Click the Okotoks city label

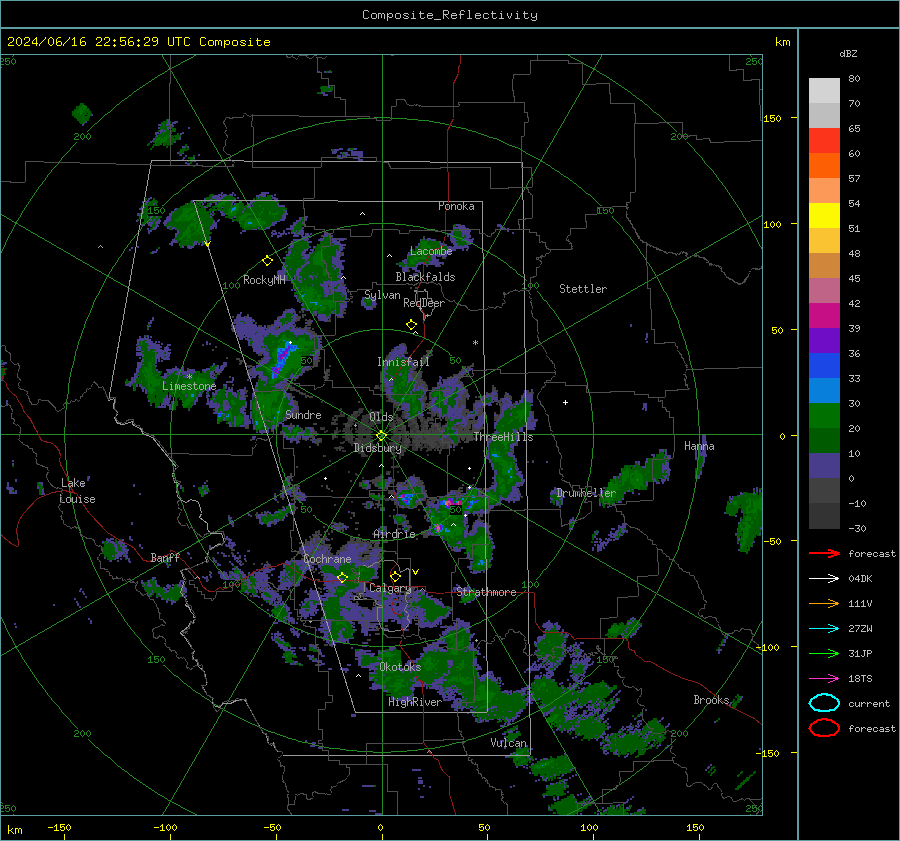click(x=400, y=666)
